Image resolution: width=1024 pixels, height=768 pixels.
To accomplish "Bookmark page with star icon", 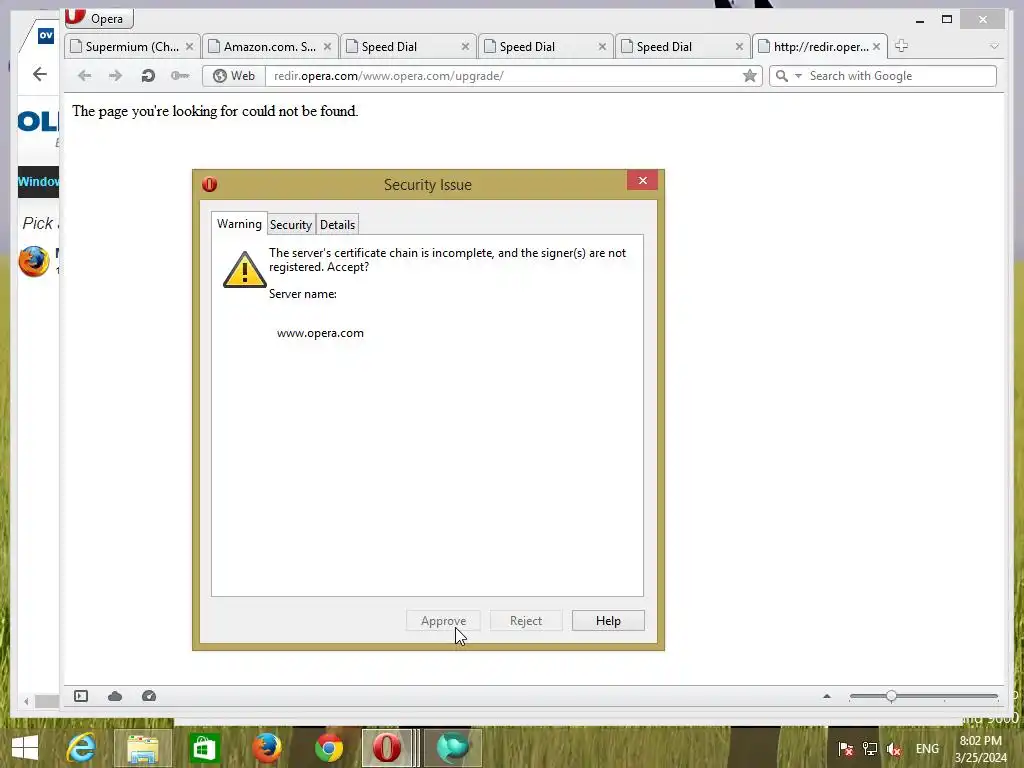I will (x=750, y=76).
